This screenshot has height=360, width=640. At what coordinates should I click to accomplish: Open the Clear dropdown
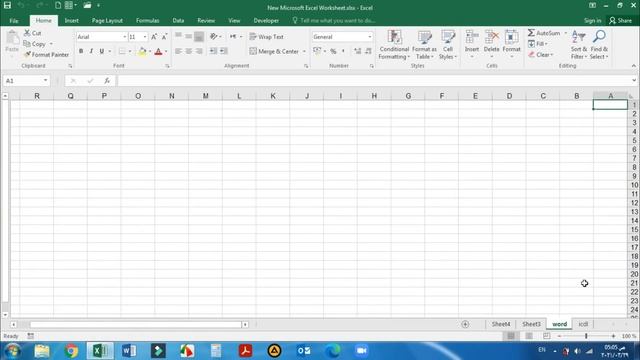point(540,54)
